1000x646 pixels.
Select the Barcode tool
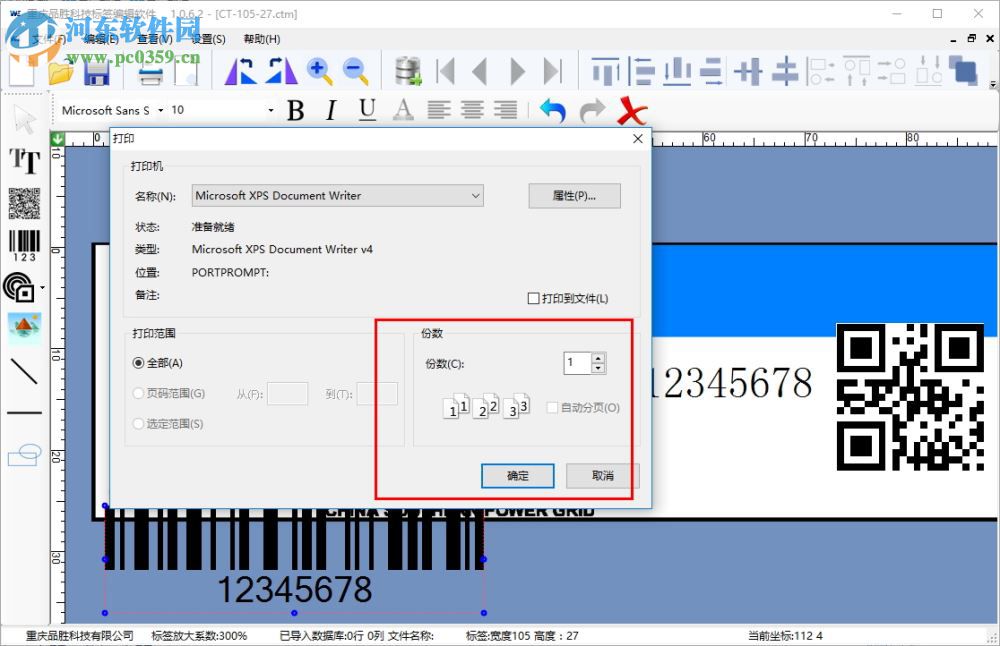click(24, 243)
